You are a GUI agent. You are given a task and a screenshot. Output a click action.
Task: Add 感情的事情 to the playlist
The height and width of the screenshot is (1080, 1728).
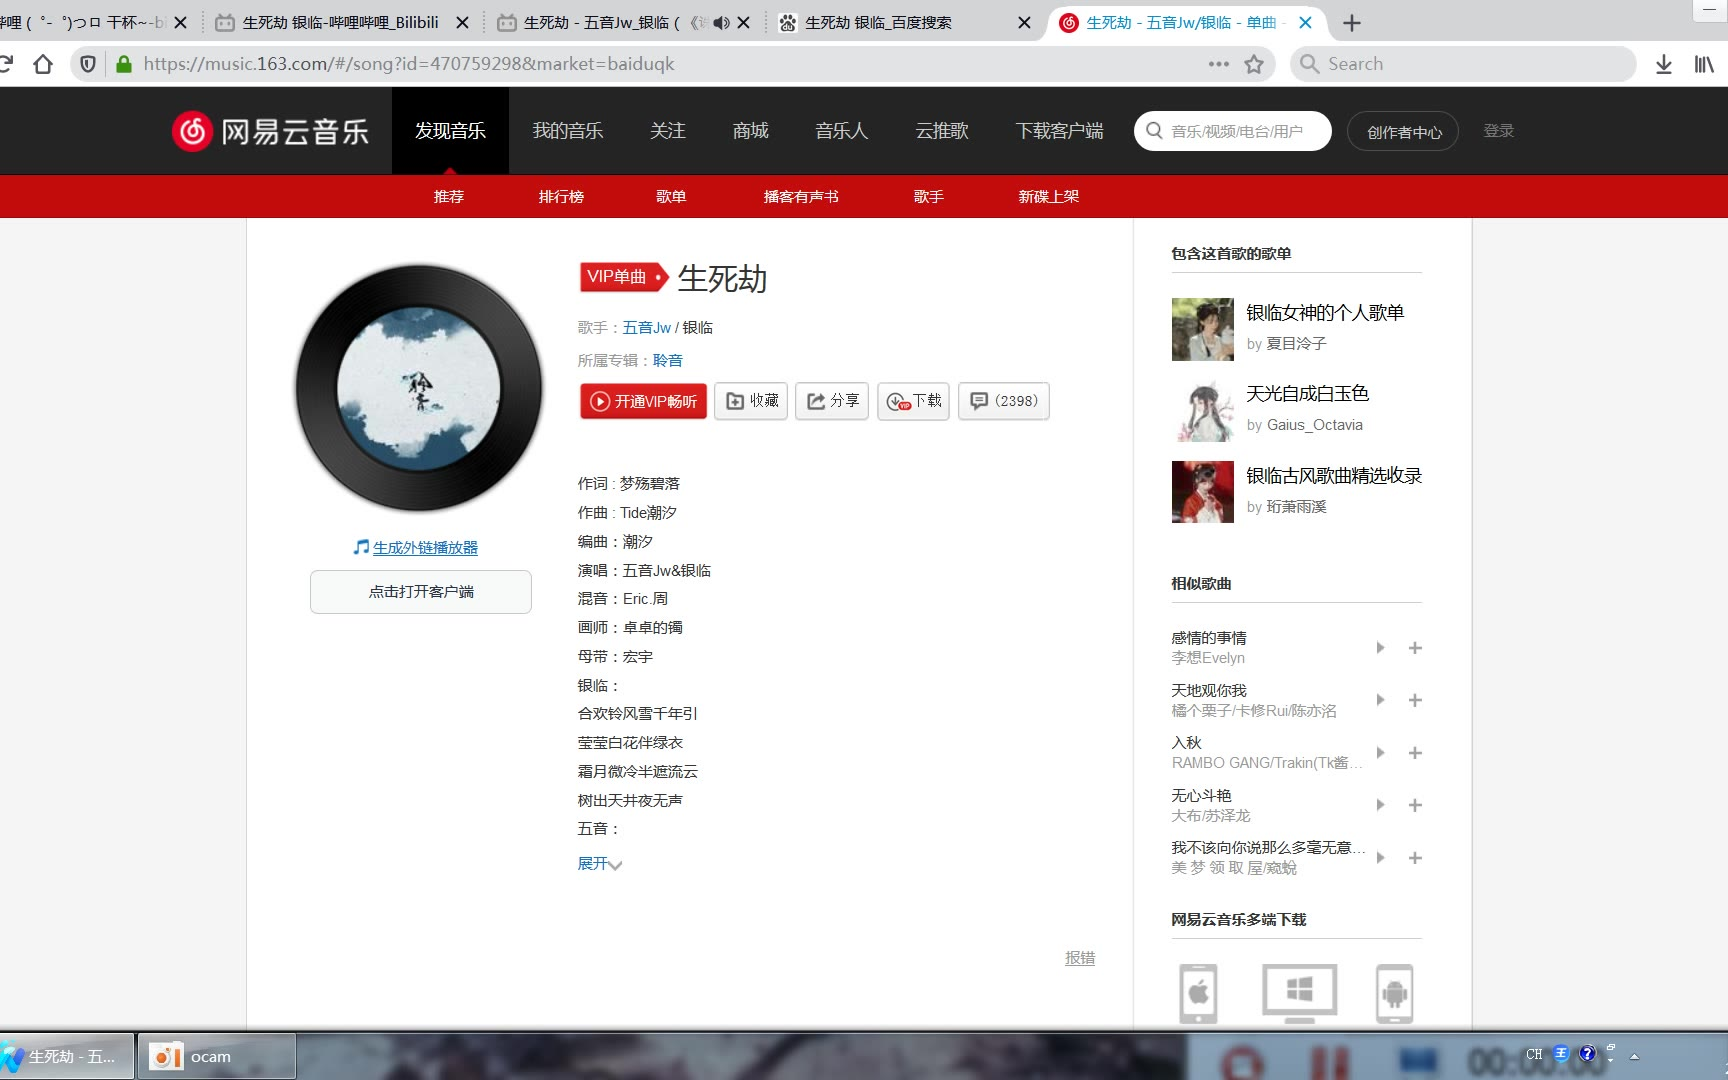coord(1415,647)
